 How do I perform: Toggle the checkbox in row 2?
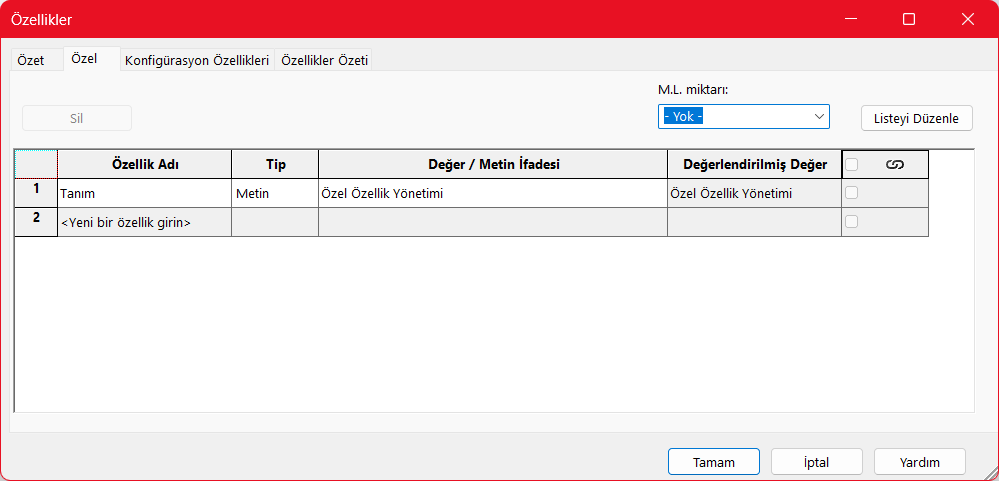pos(851,222)
